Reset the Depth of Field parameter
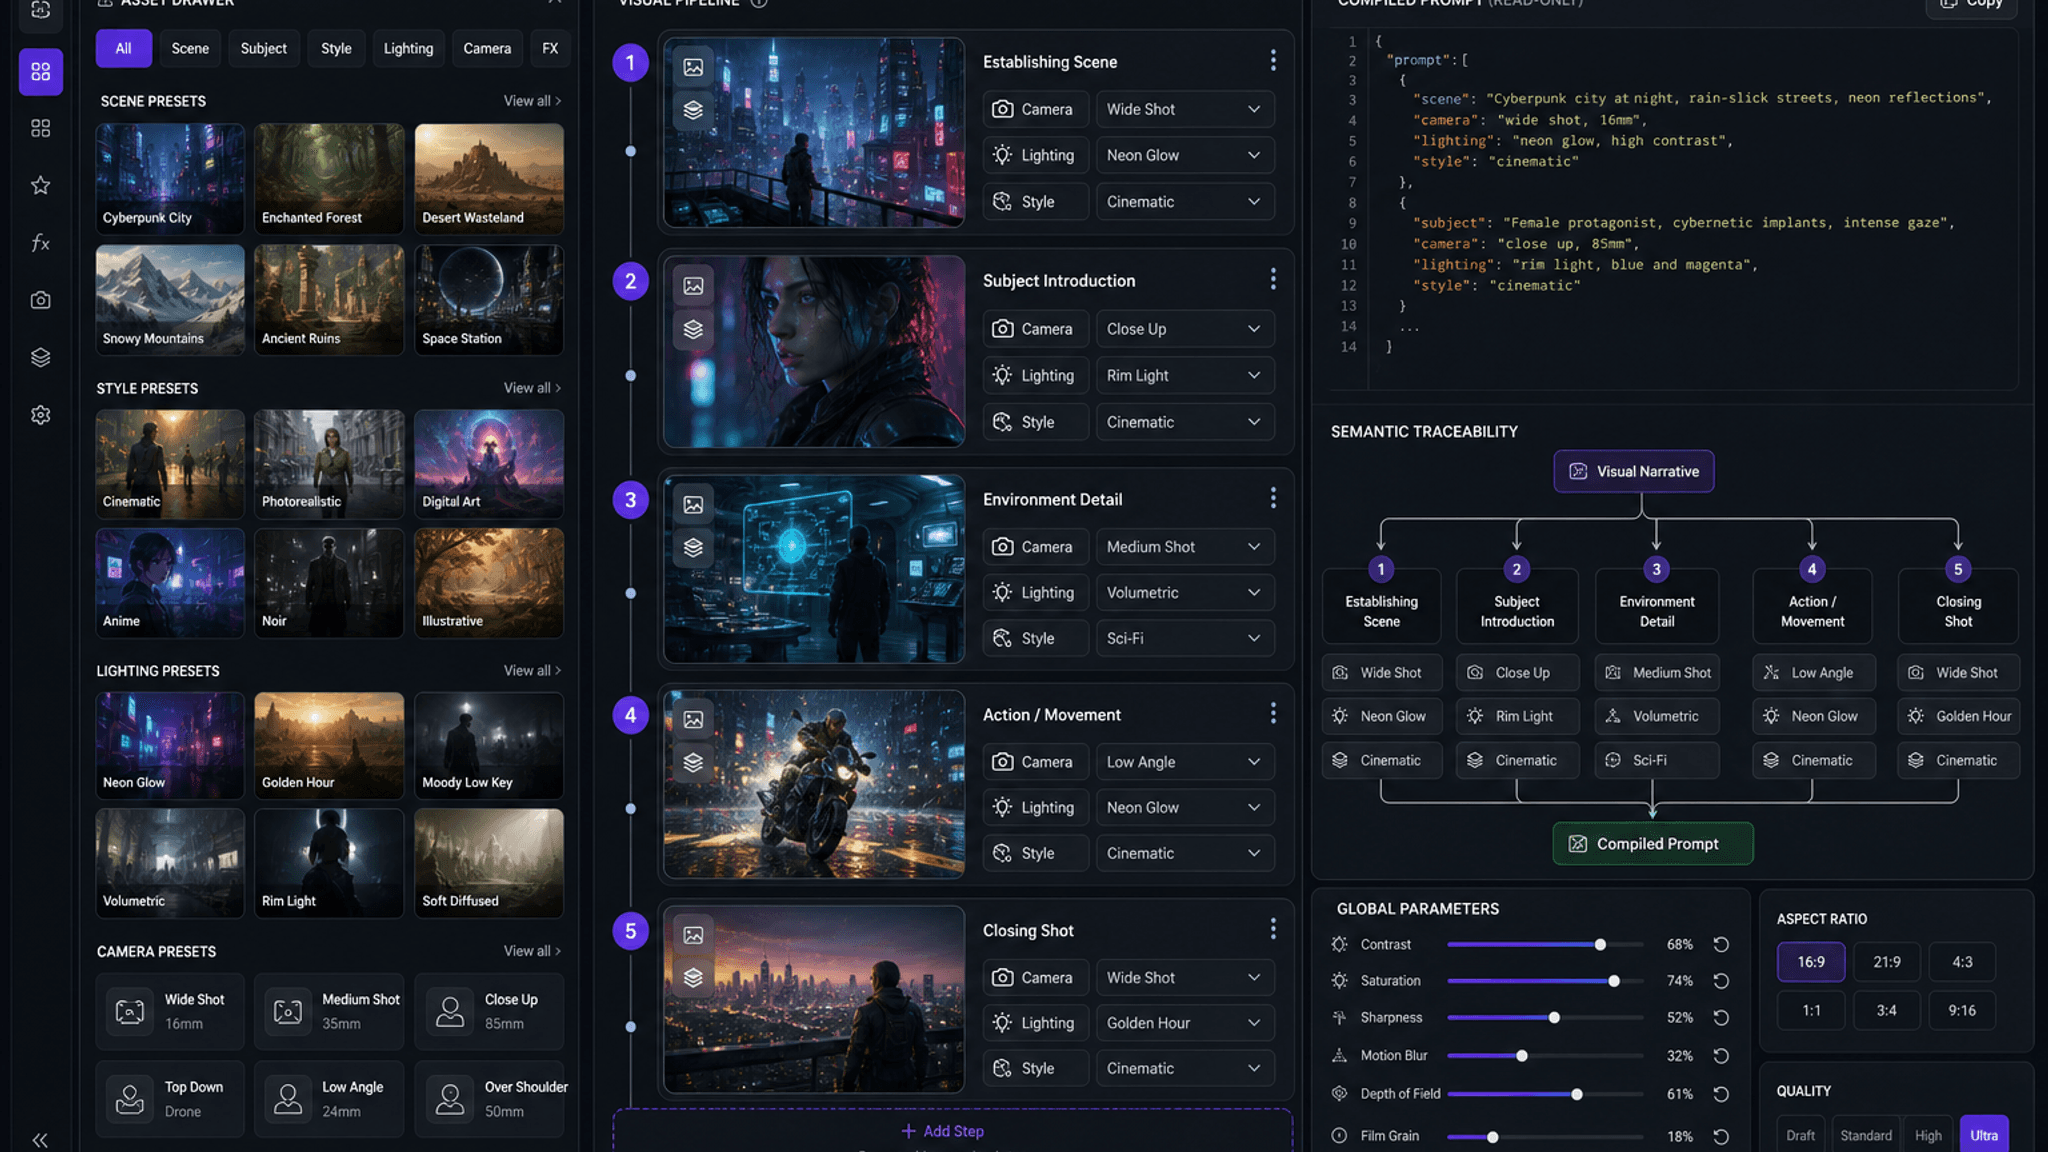This screenshot has height=1152, width=2048. pyautogui.click(x=1721, y=1094)
